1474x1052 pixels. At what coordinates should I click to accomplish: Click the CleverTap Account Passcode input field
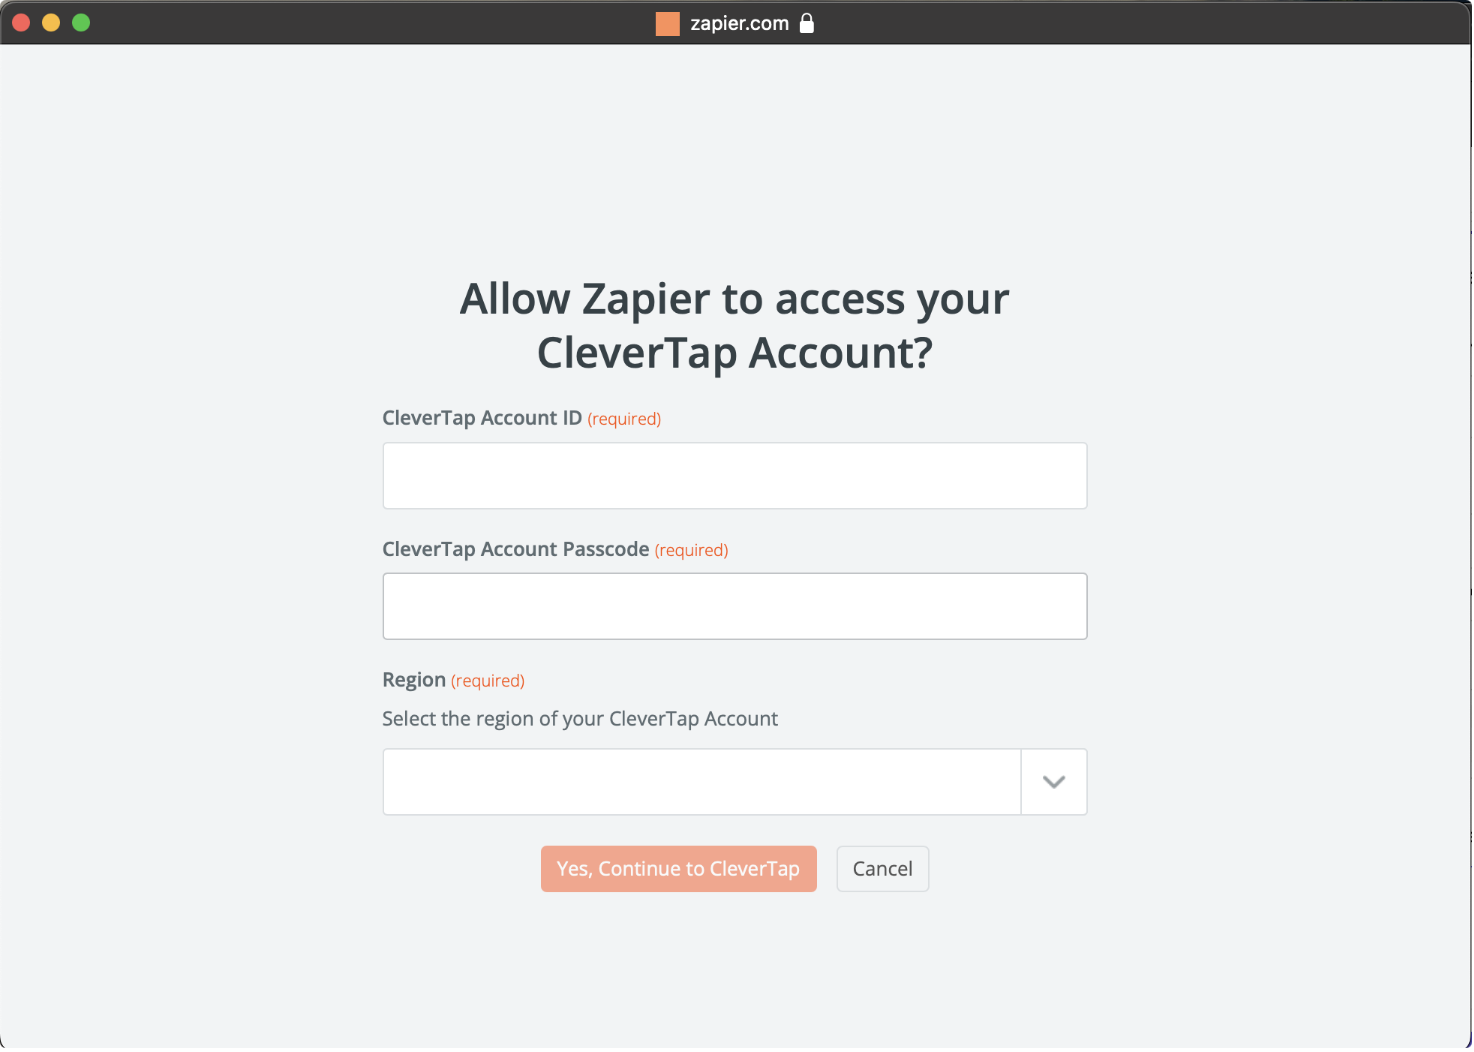734,606
